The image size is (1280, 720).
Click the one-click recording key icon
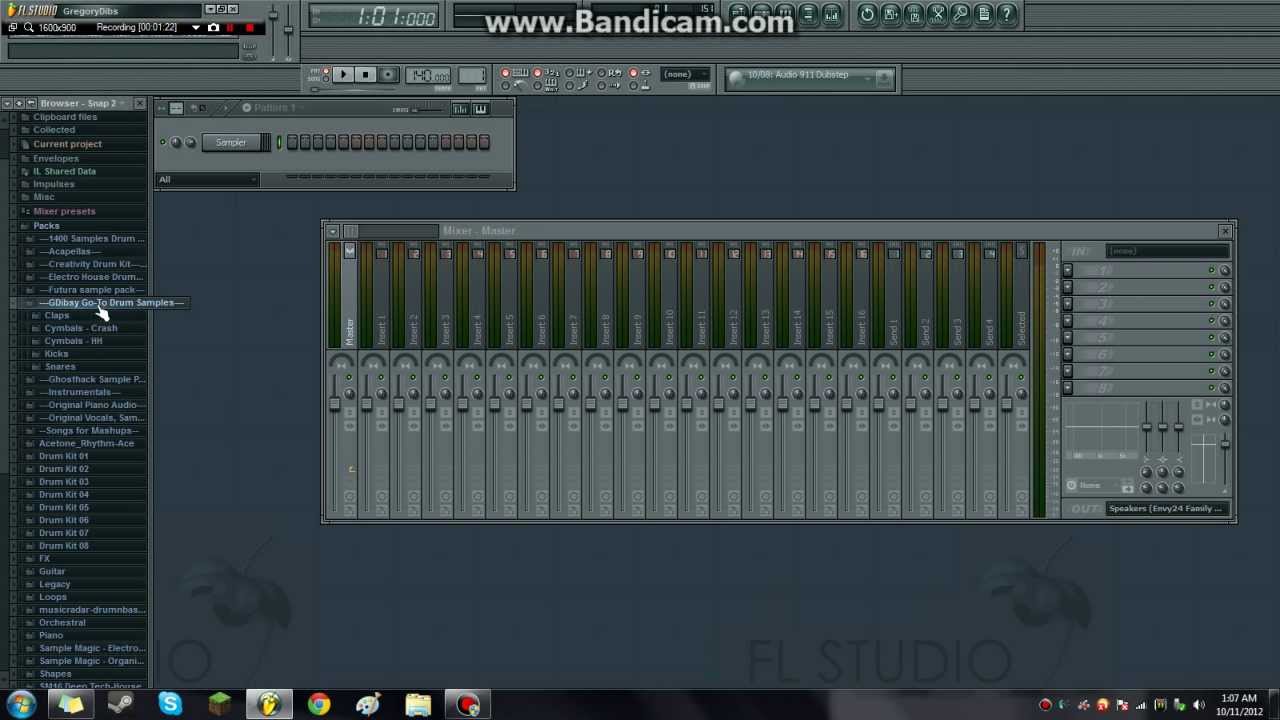coord(960,14)
